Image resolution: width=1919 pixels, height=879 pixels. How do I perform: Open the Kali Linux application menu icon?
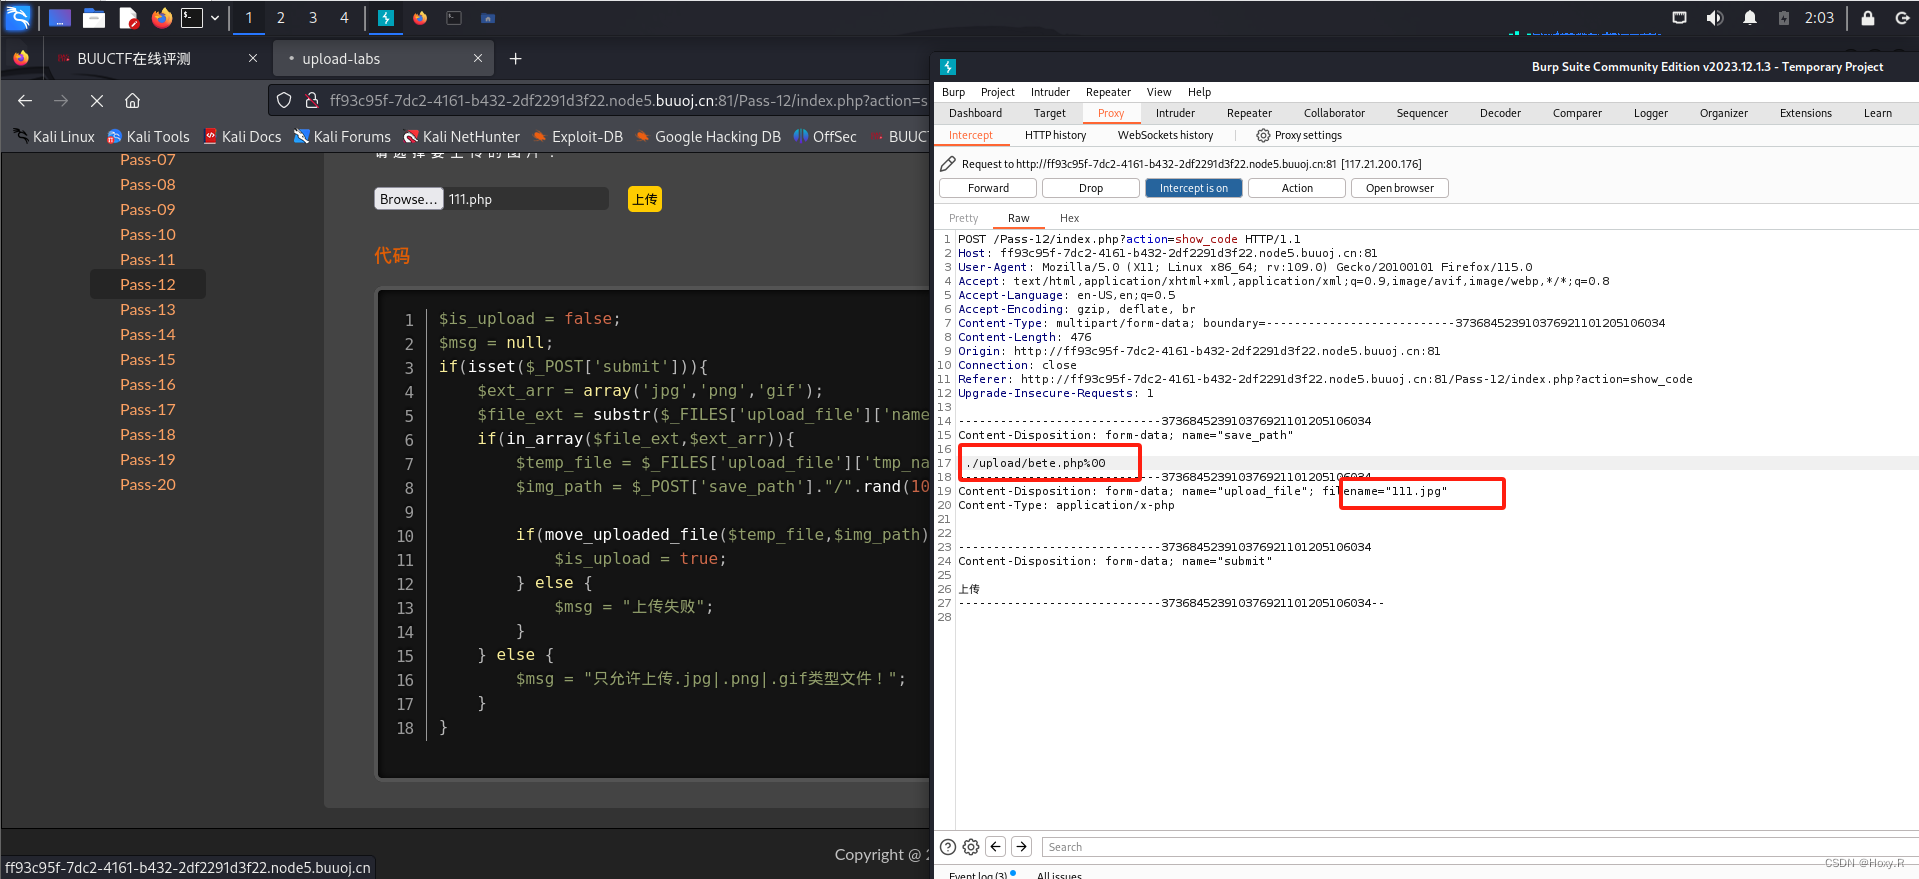[x=19, y=17]
